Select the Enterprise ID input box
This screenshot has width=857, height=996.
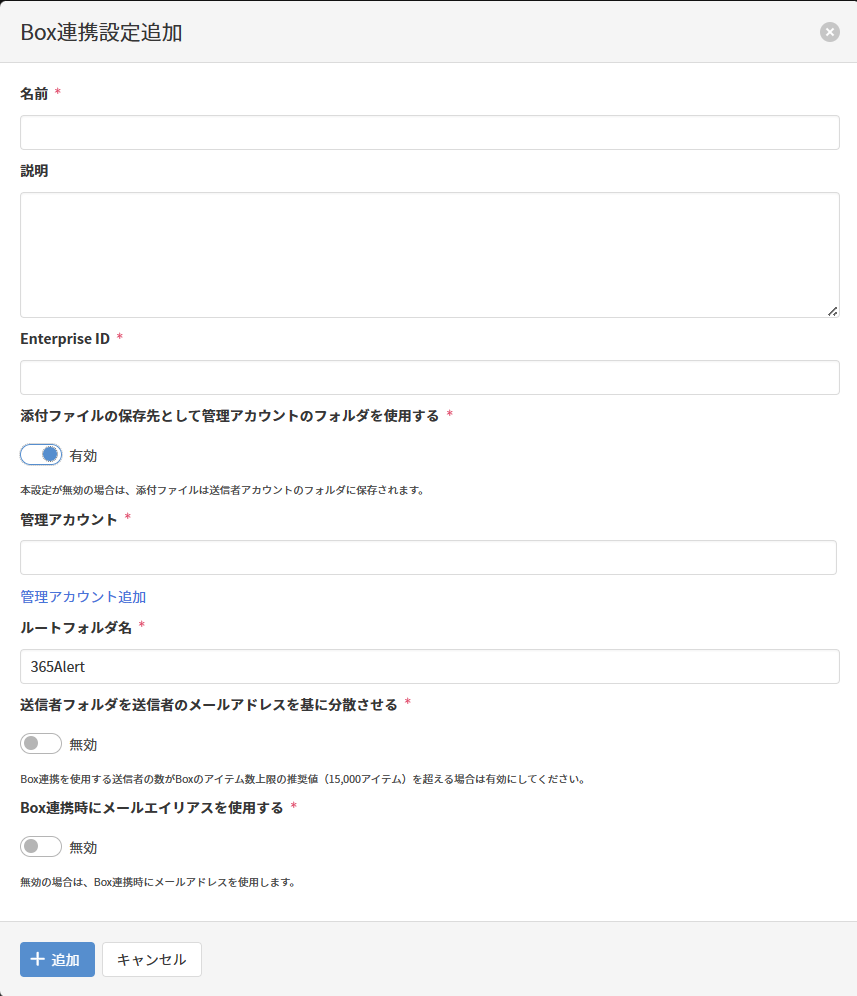coord(429,378)
